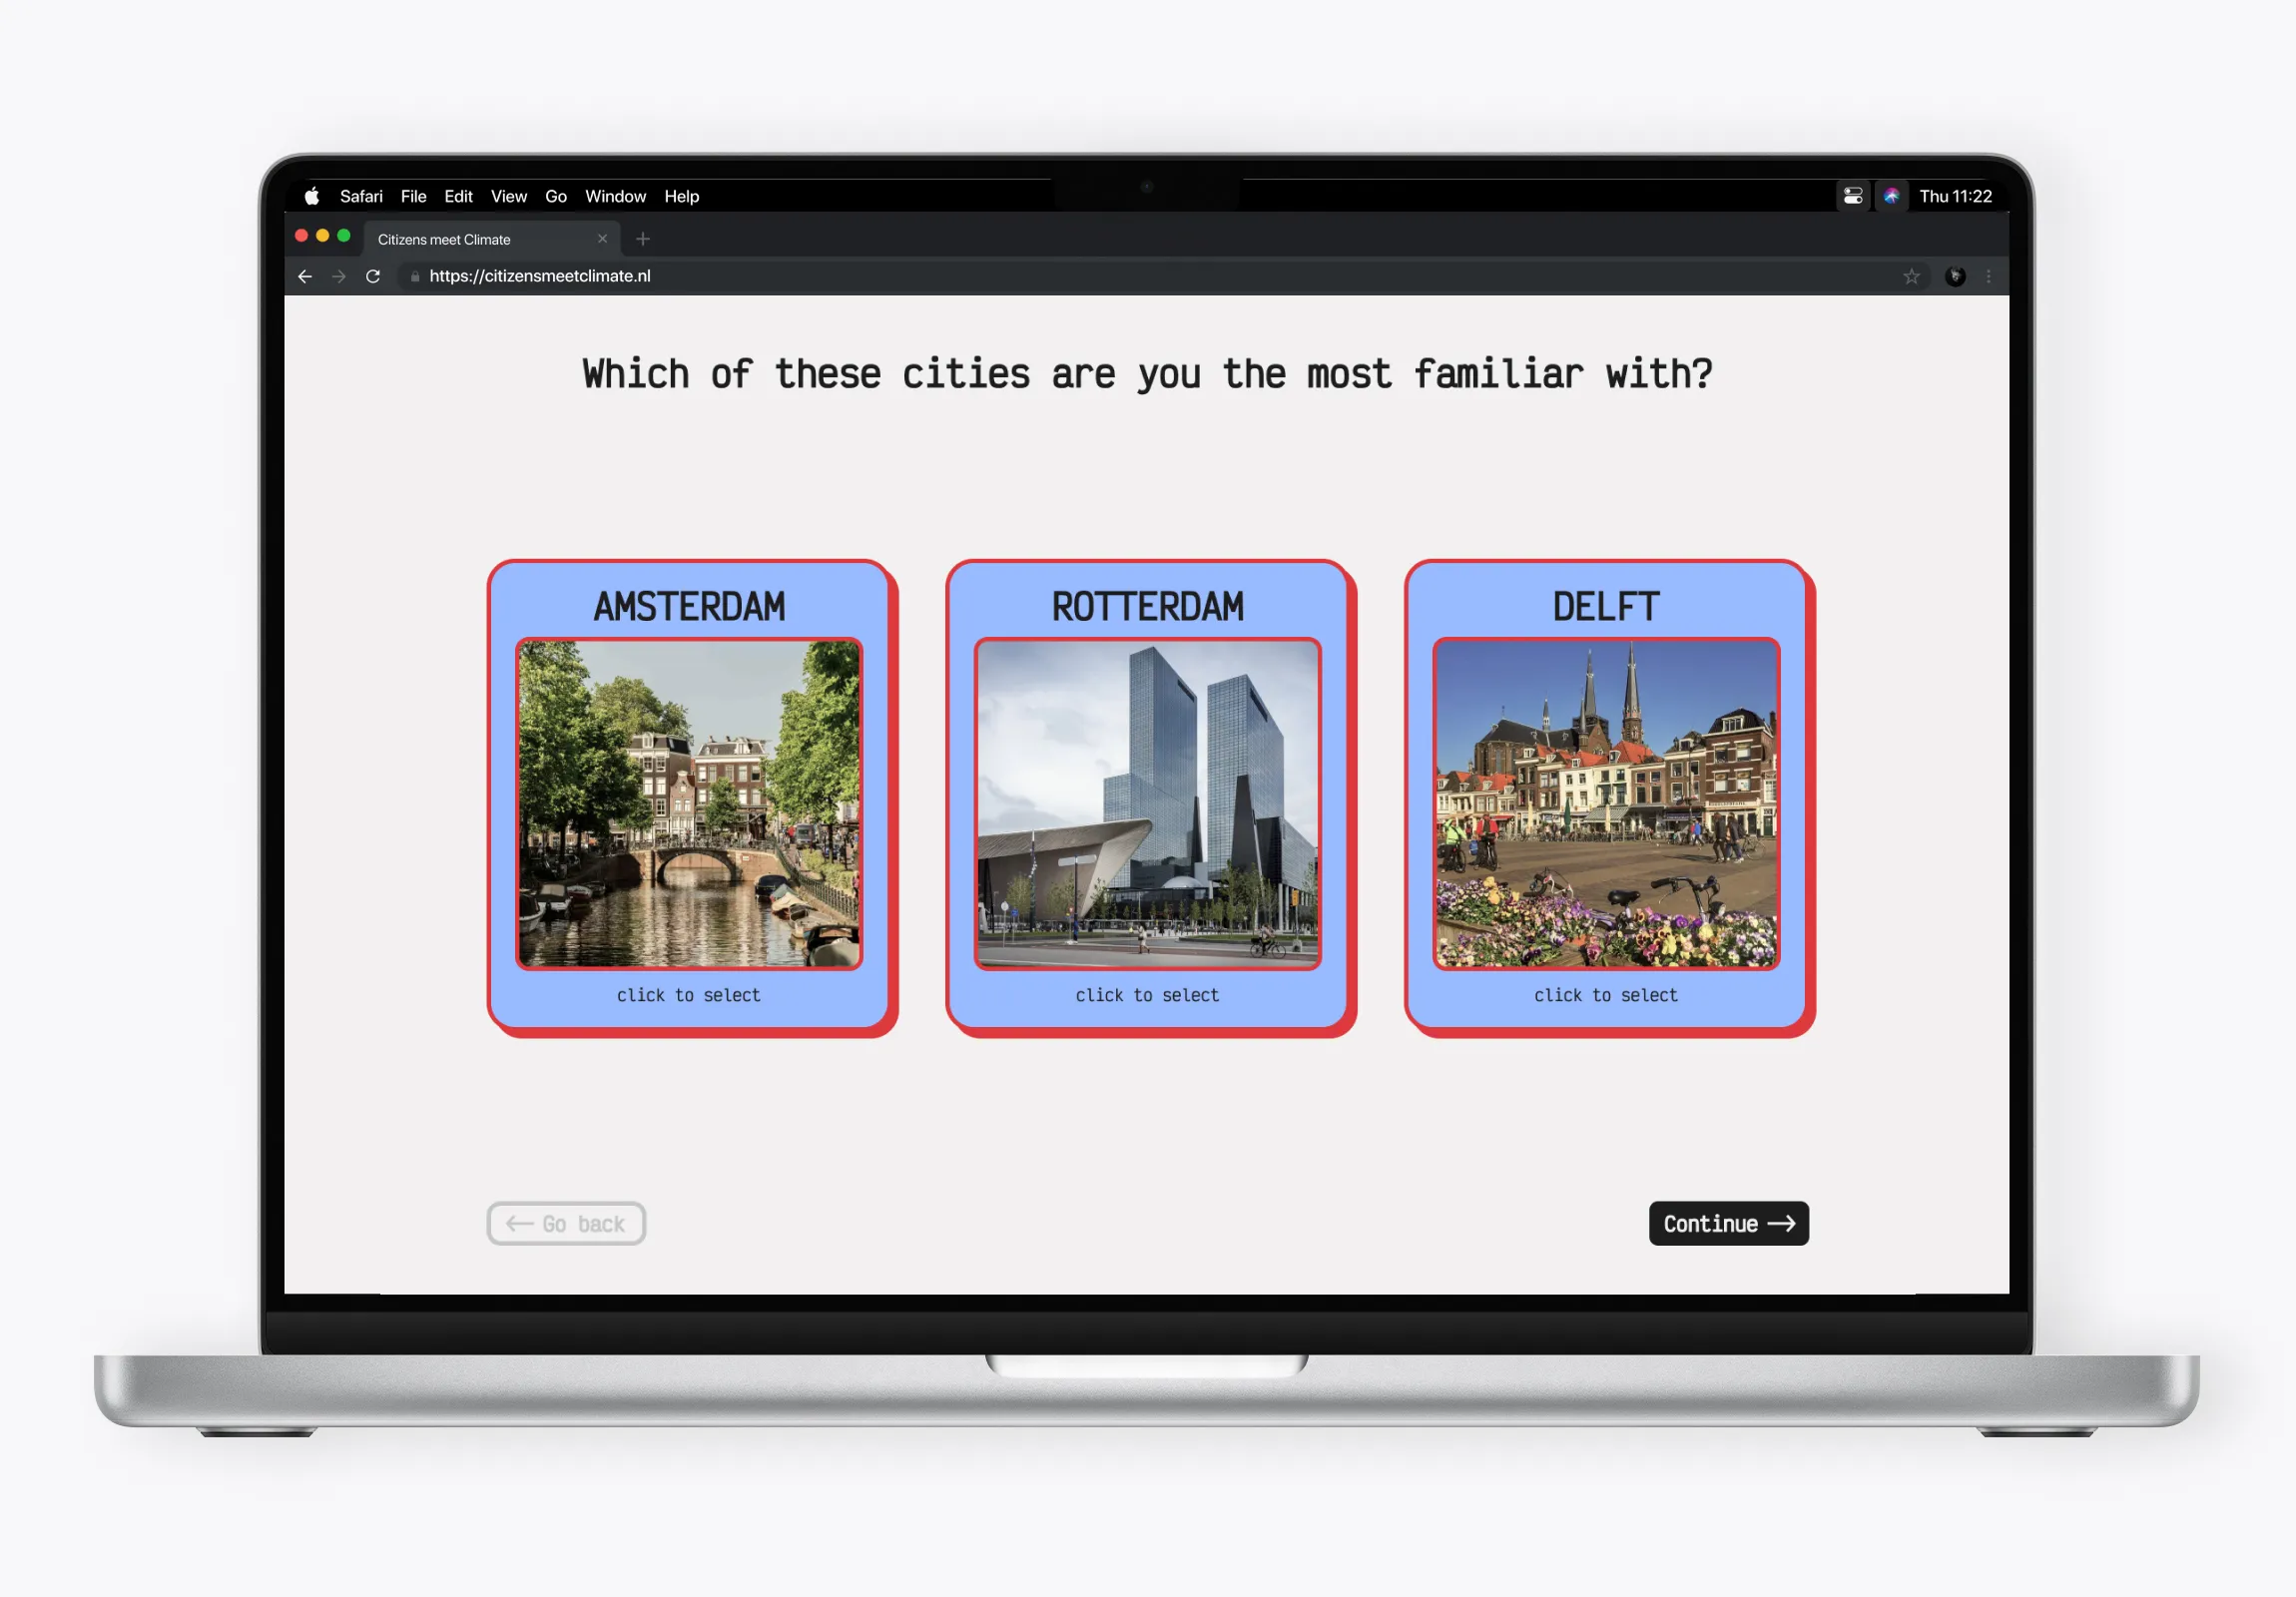Reload the current page
The height and width of the screenshot is (1597, 2296).
373,276
